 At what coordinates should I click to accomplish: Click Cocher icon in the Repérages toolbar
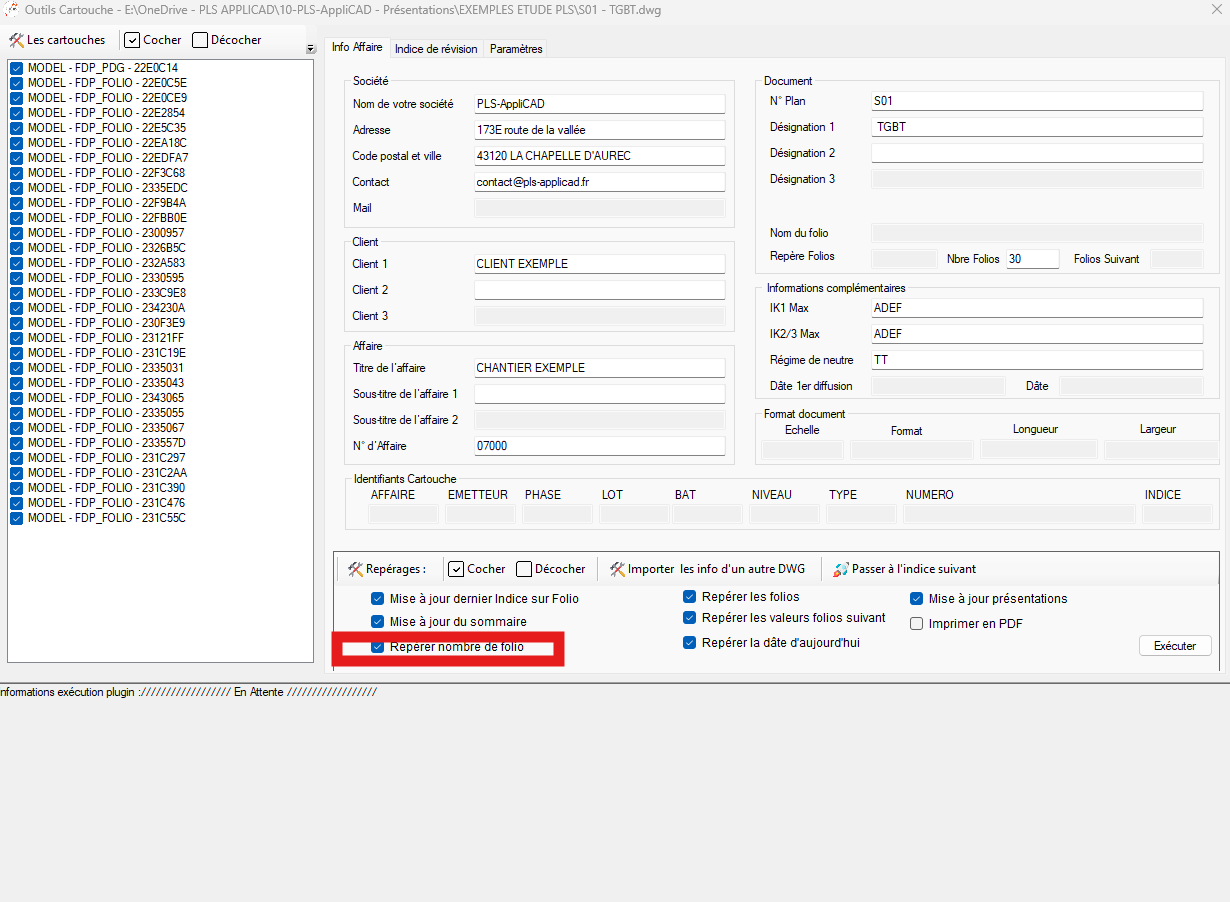coord(456,569)
